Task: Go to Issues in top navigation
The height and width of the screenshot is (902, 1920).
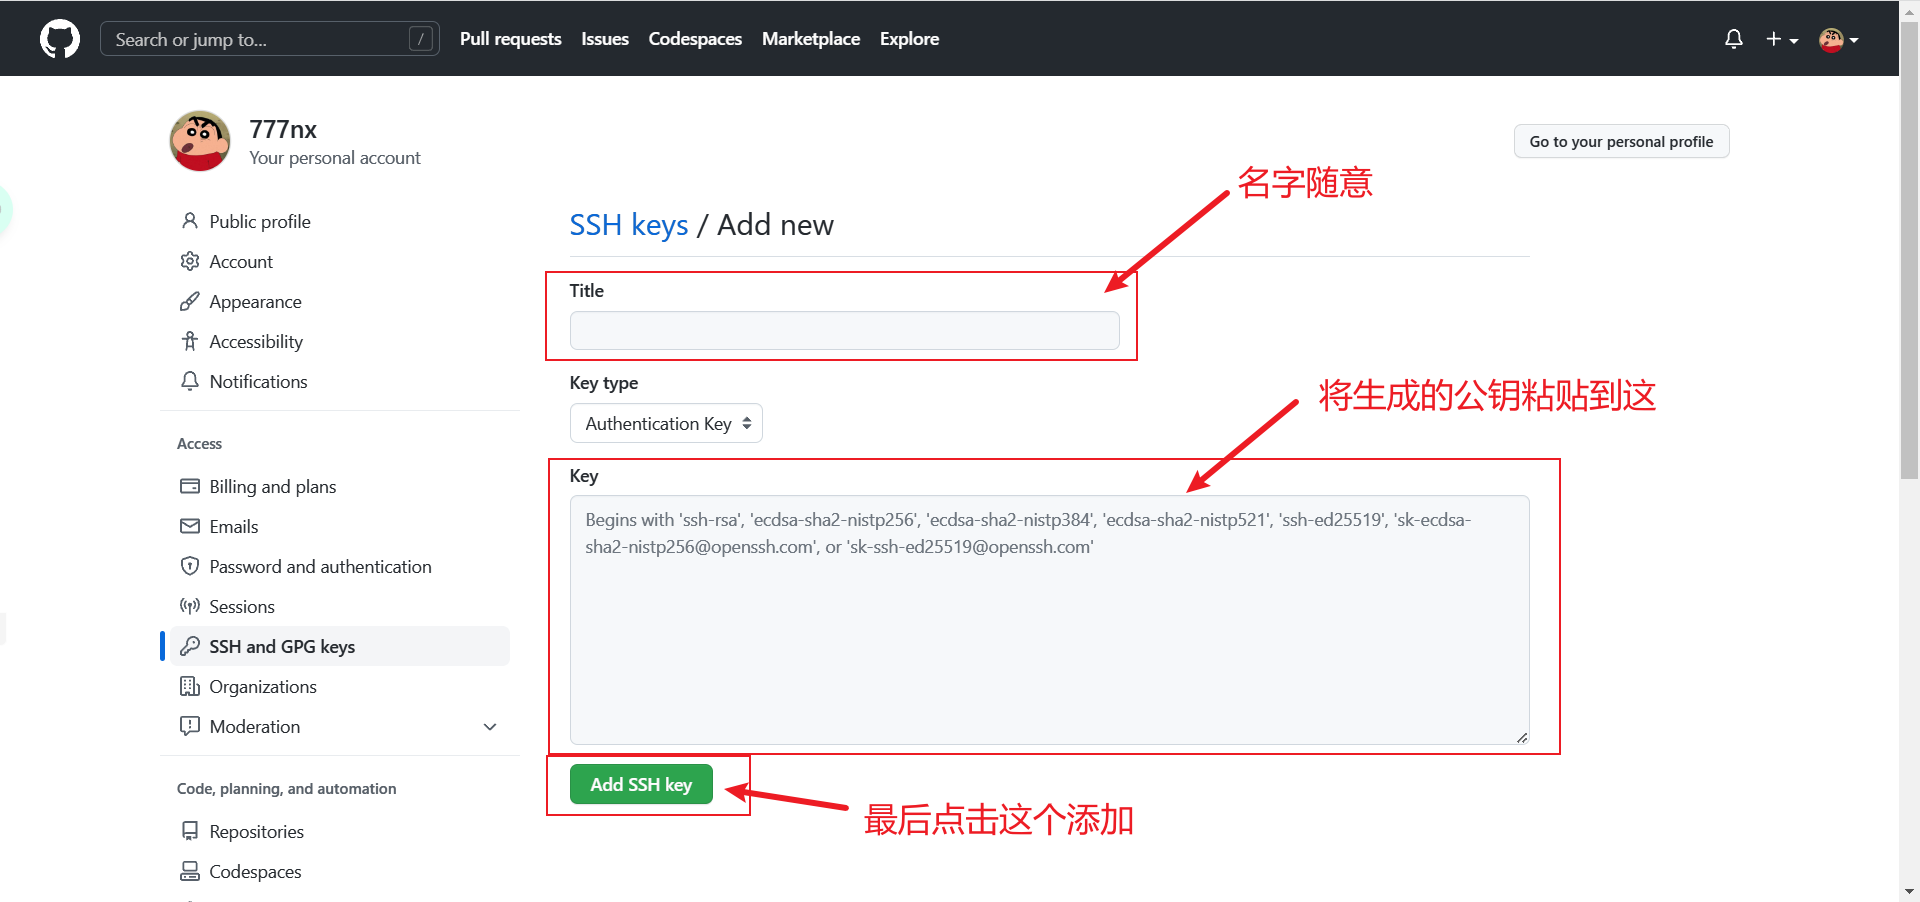Action: (x=605, y=39)
